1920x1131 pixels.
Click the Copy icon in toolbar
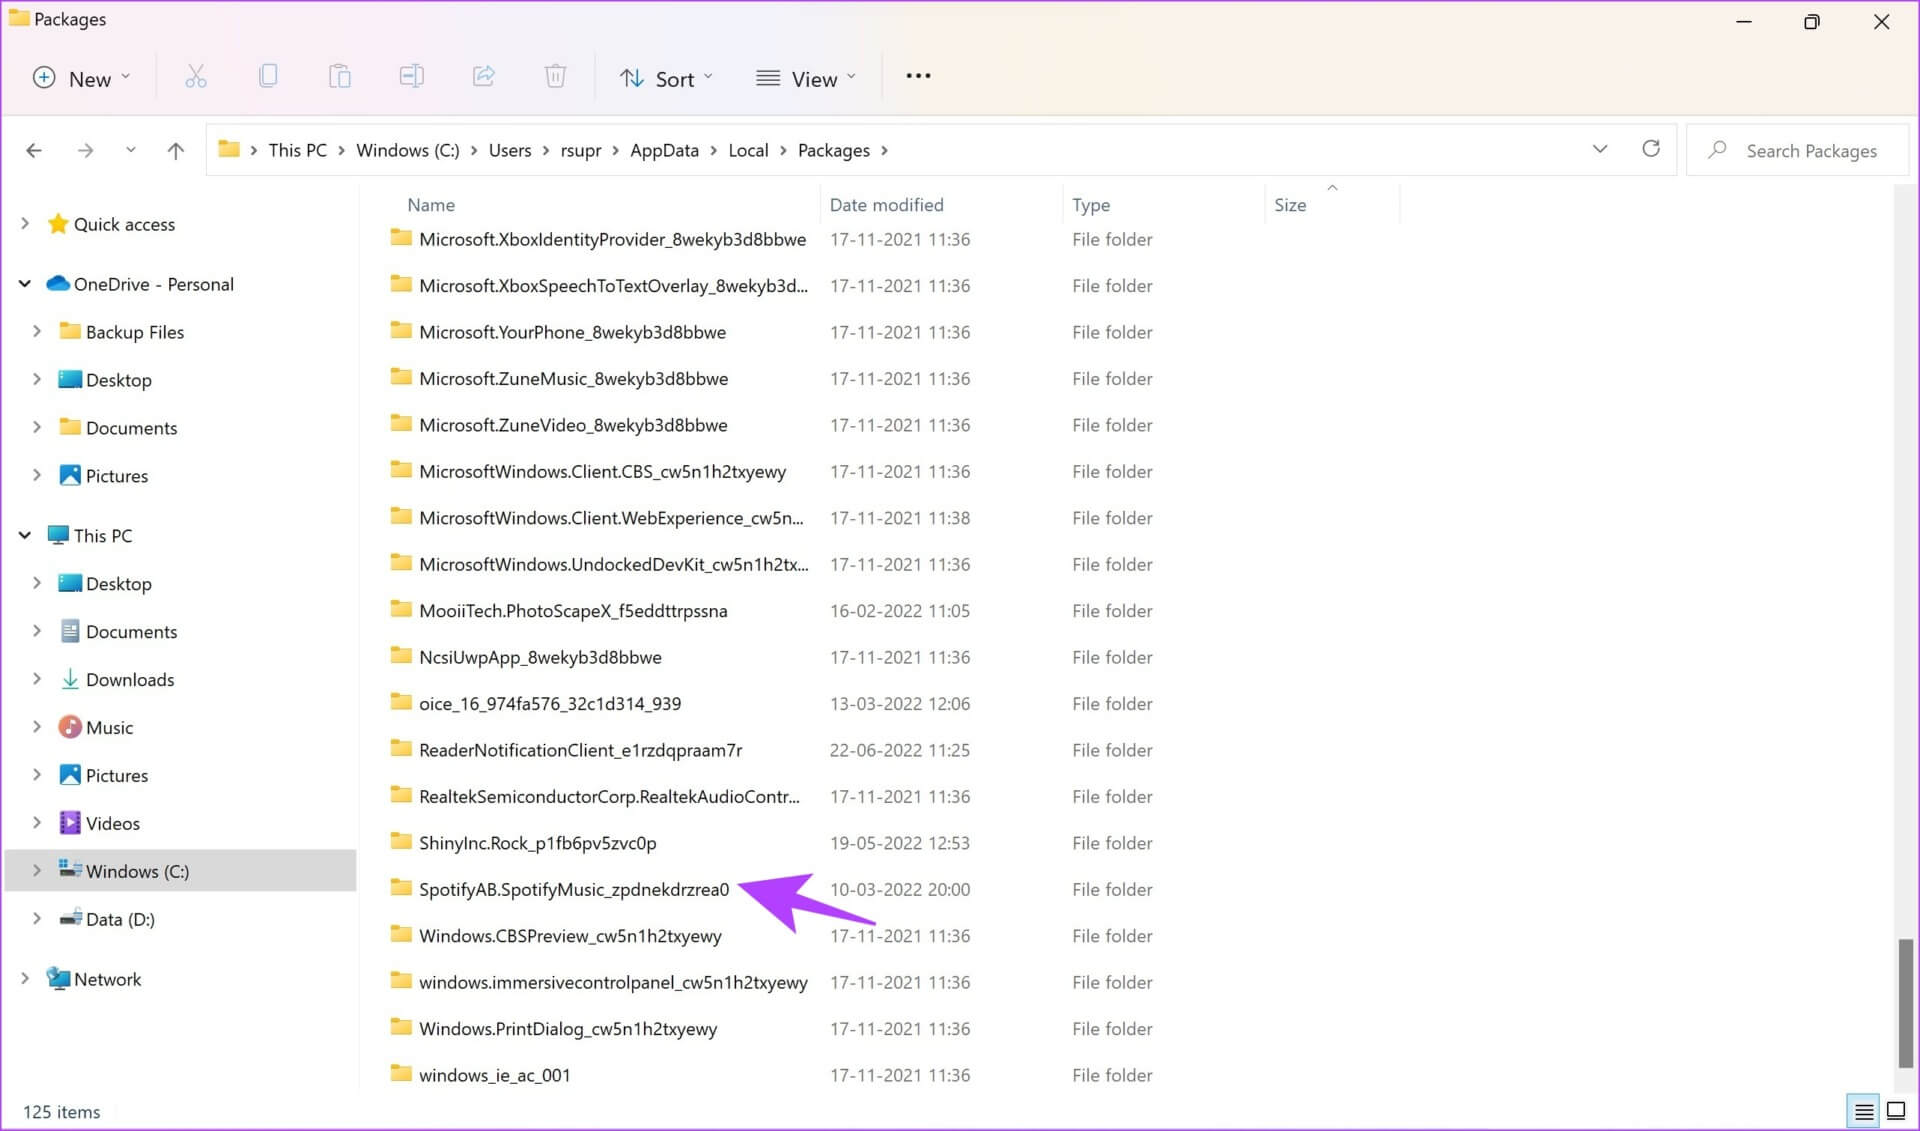coord(267,78)
